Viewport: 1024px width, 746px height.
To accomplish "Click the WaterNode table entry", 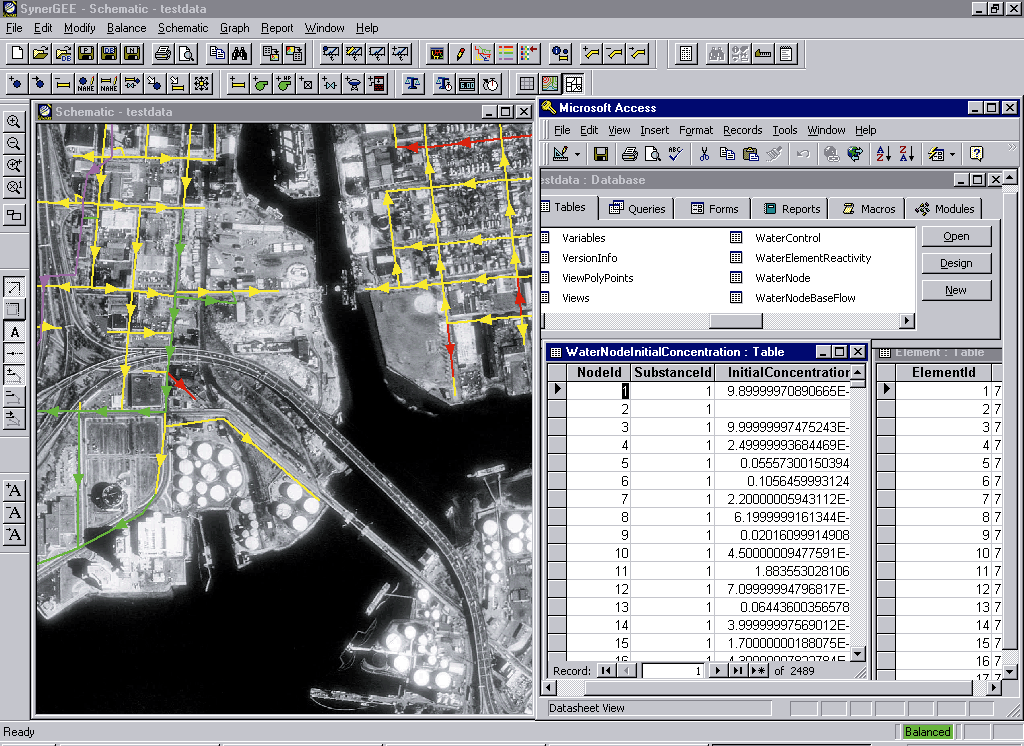I will coord(782,278).
